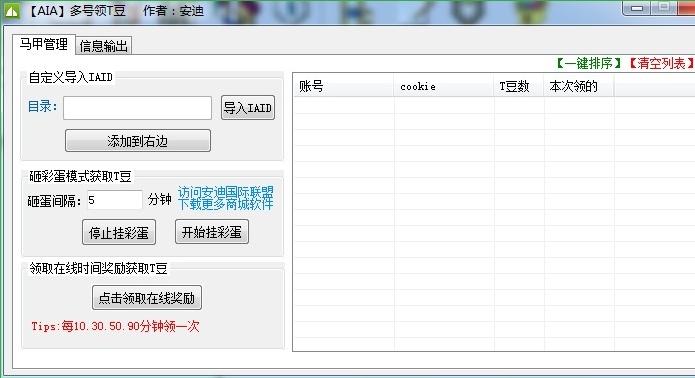Click the 导入IAID button

(248, 108)
